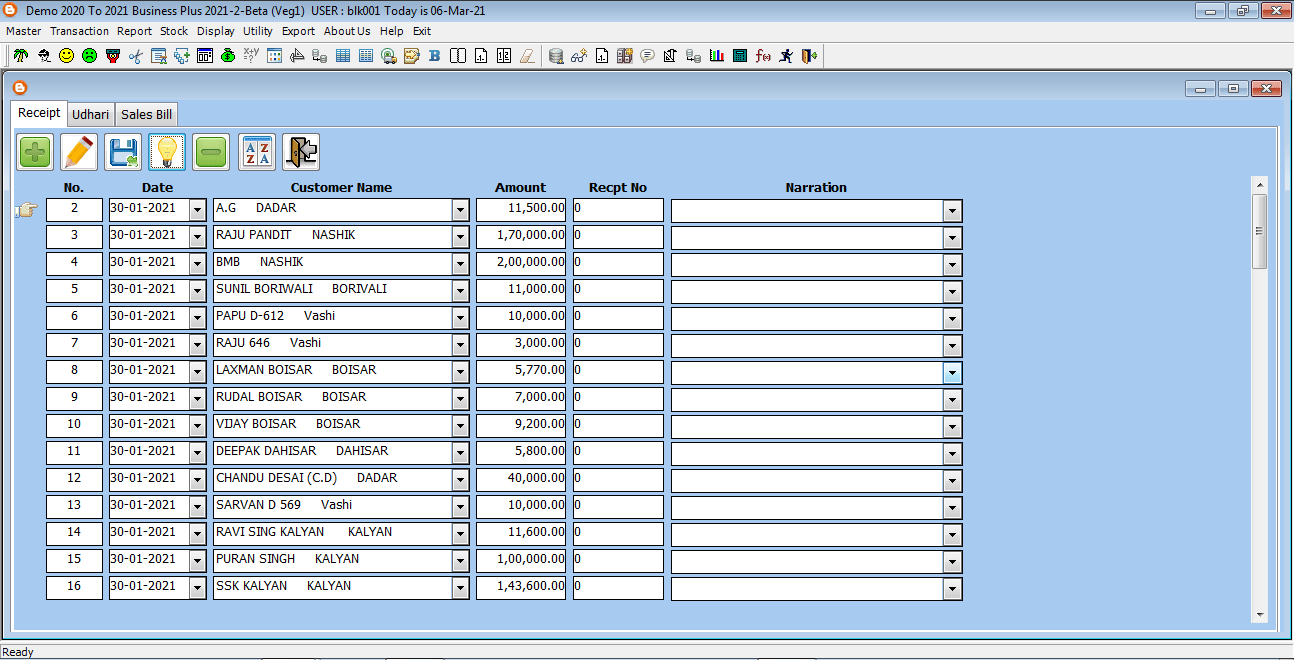Click the amount field showing 40,000.00
The image size is (1294, 660).
521,478
